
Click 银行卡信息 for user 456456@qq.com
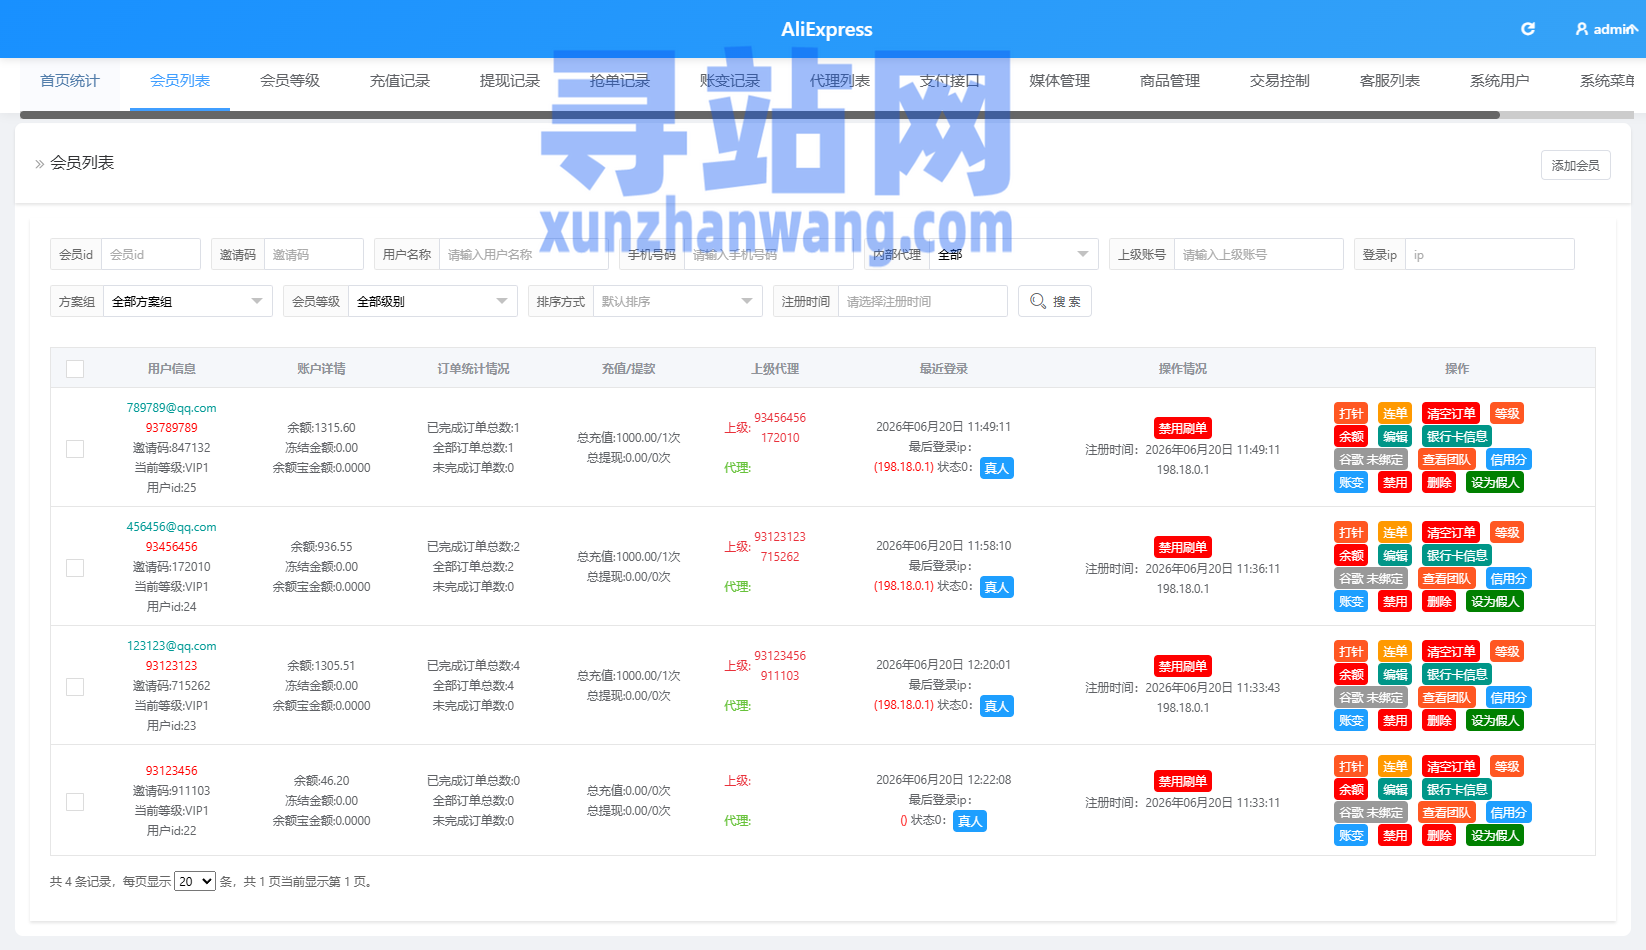click(x=1457, y=556)
